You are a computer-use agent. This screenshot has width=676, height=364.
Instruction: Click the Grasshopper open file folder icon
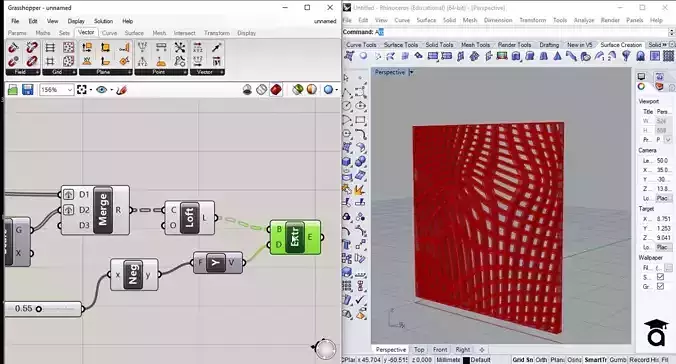coord(13,90)
